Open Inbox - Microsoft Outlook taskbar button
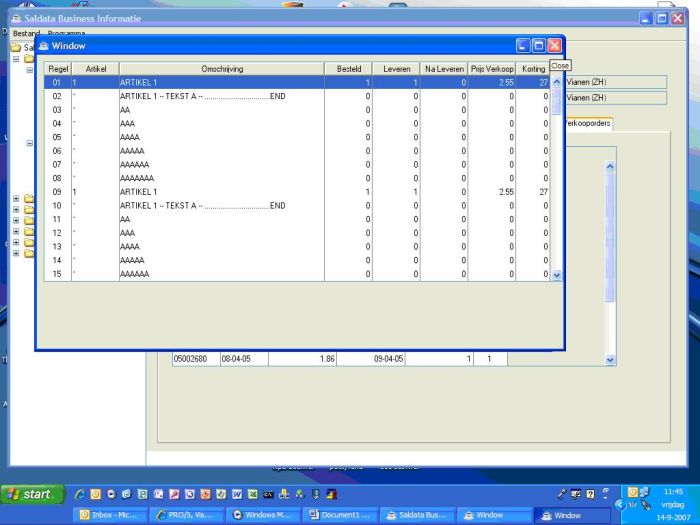The width and height of the screenshot is (700, 525). point(110,515)
